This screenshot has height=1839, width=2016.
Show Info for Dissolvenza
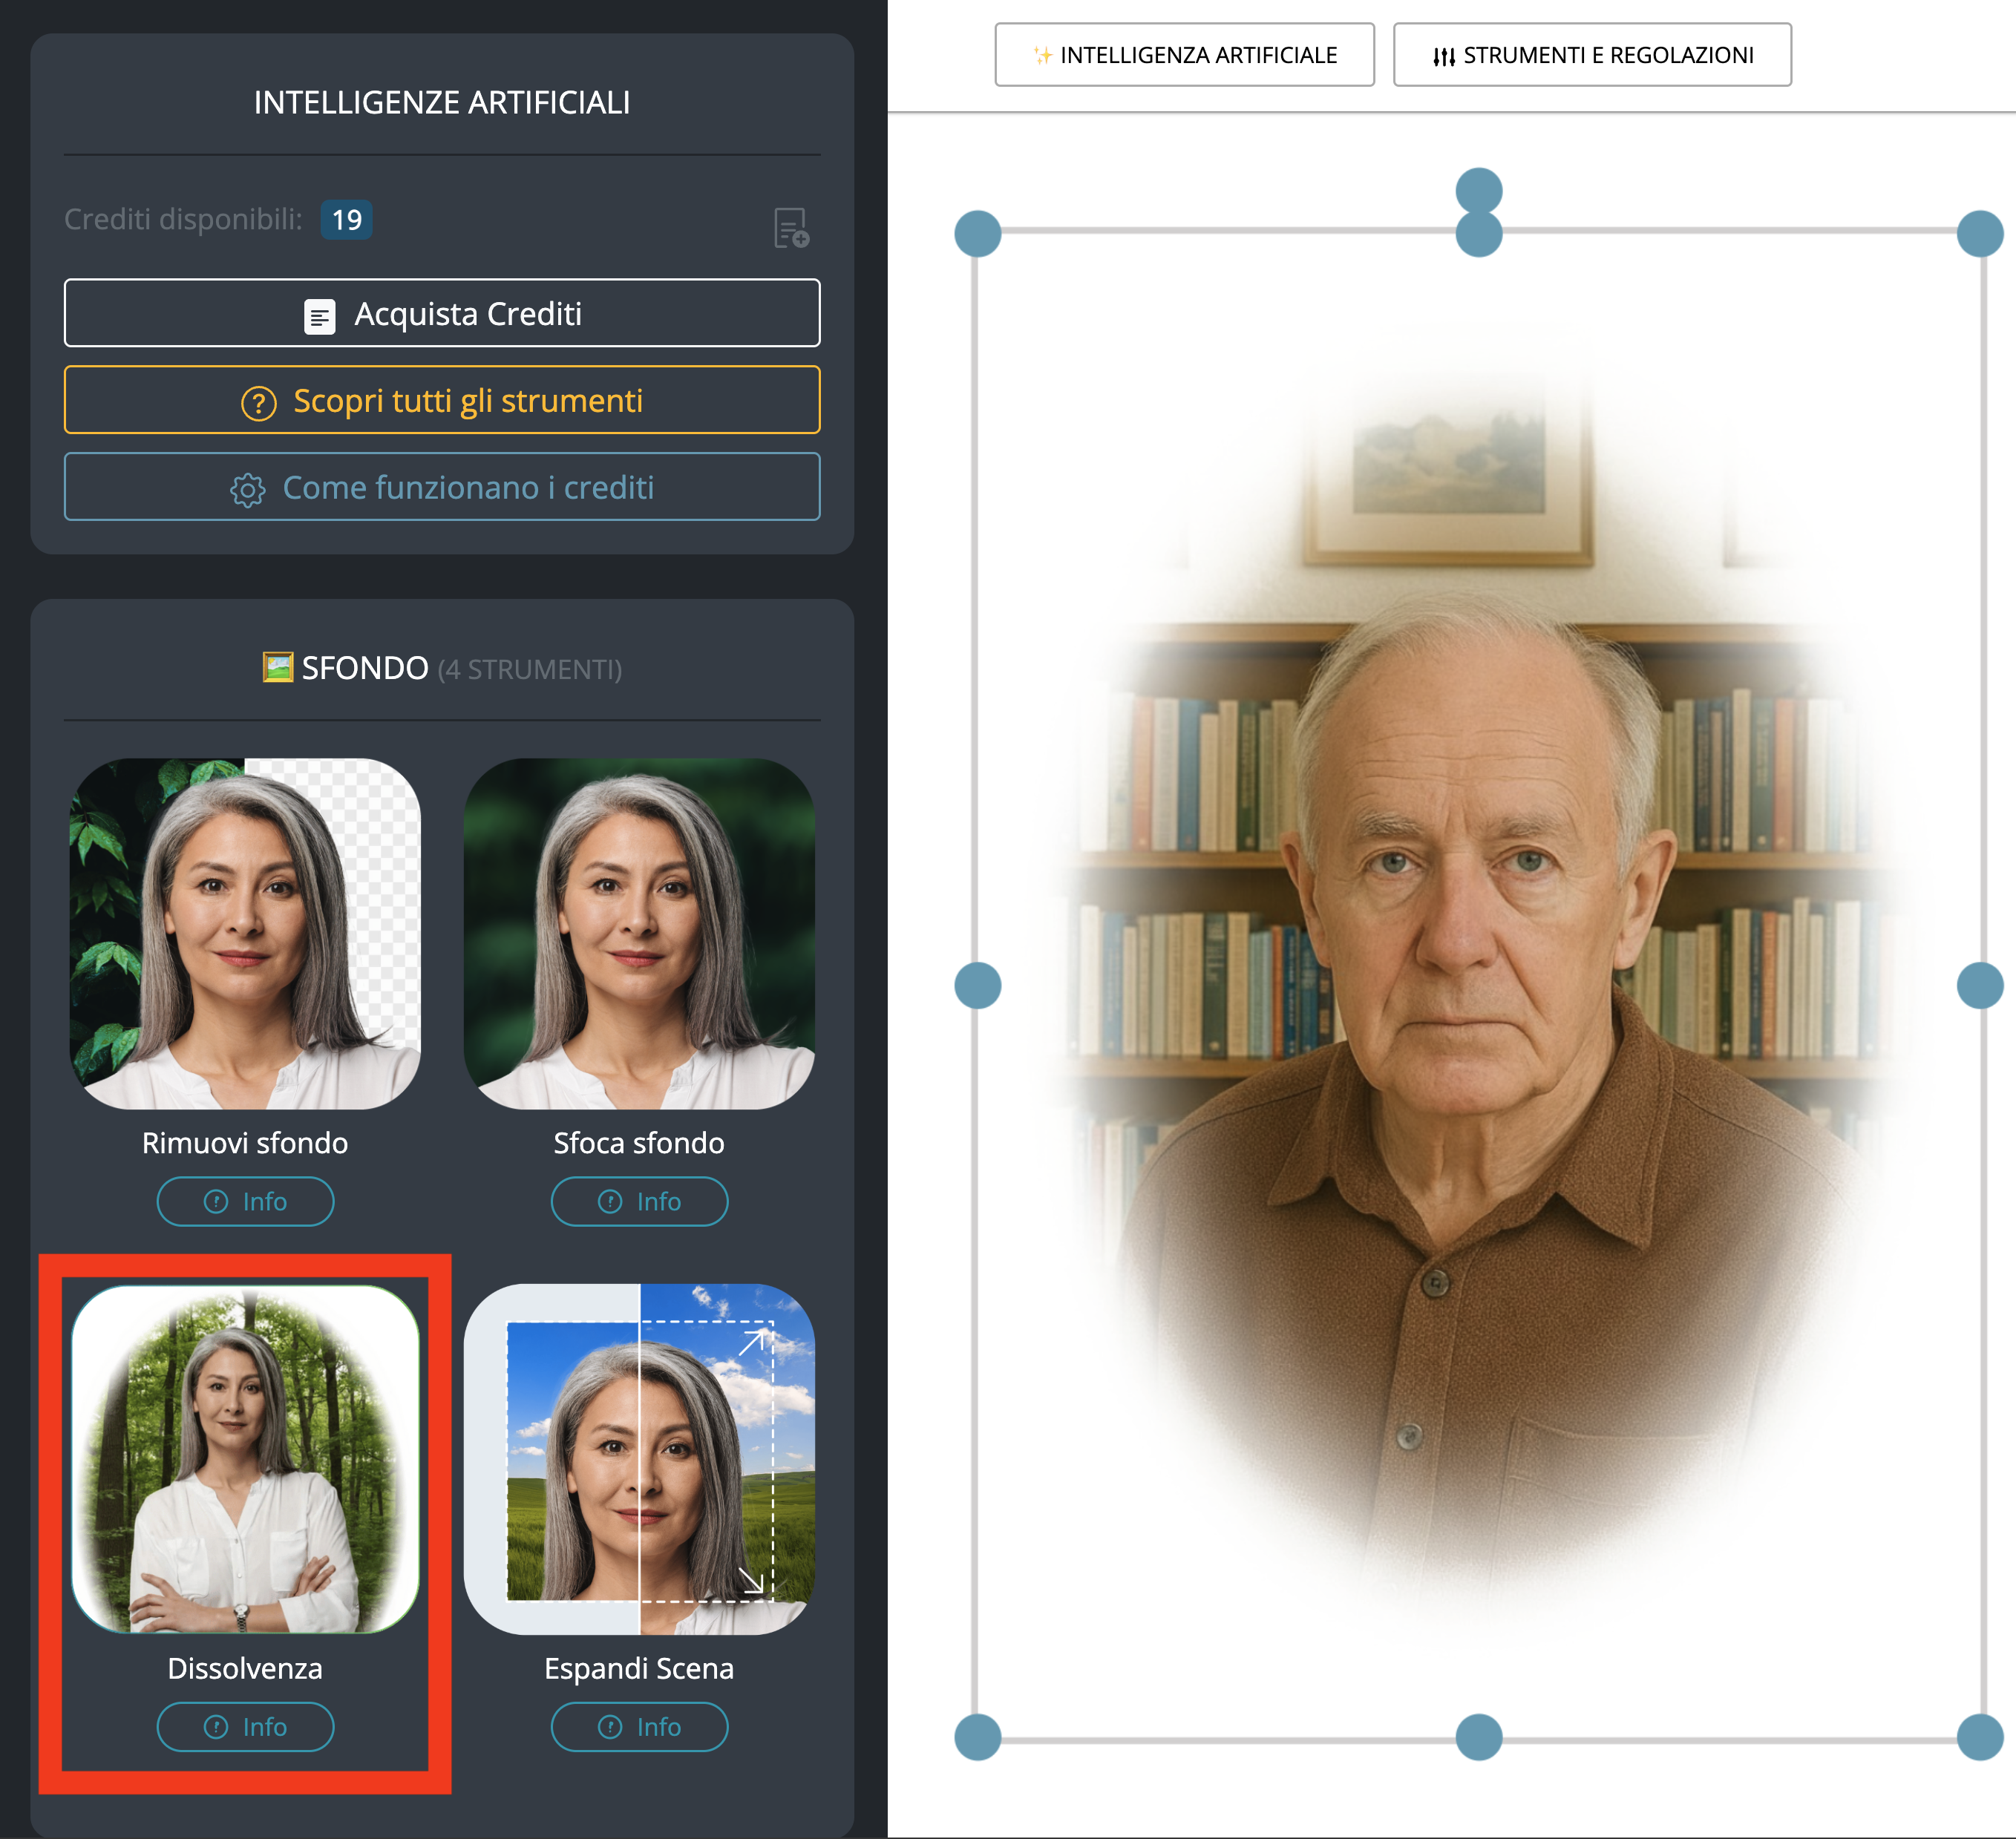[x=245, y=1727]
